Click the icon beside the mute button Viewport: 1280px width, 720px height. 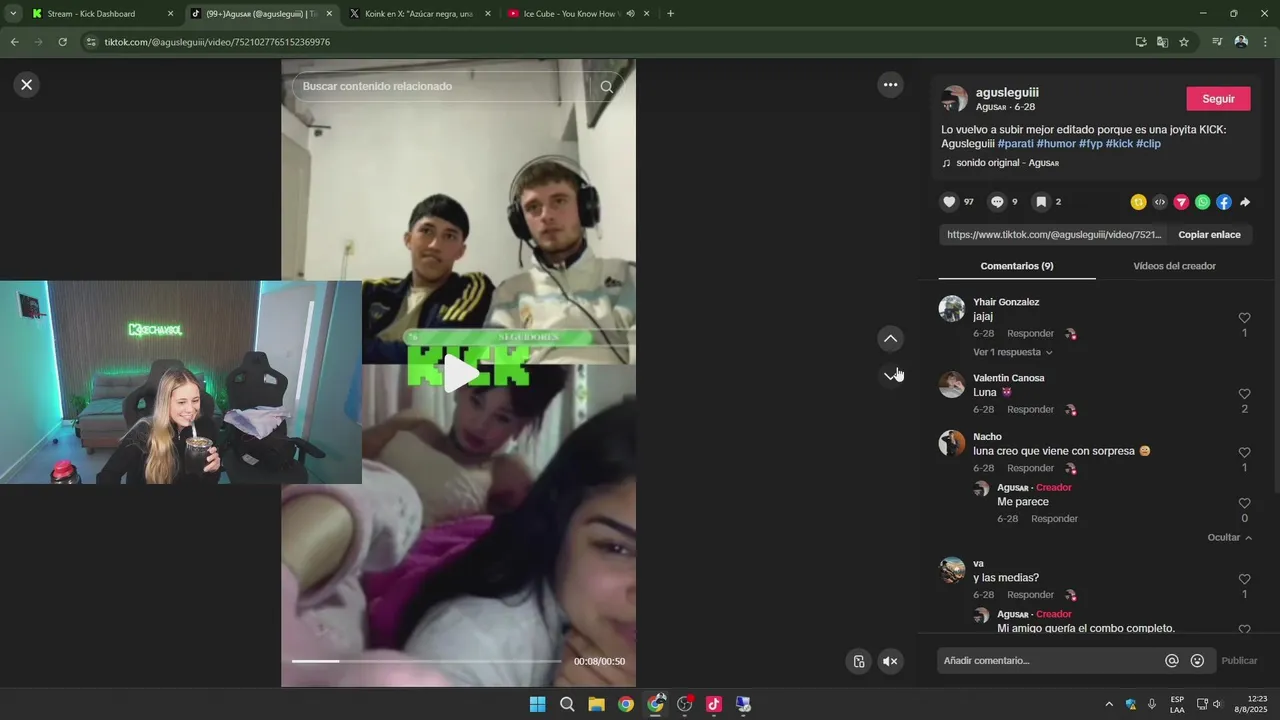pyautogui.click(x=859, y=661)
